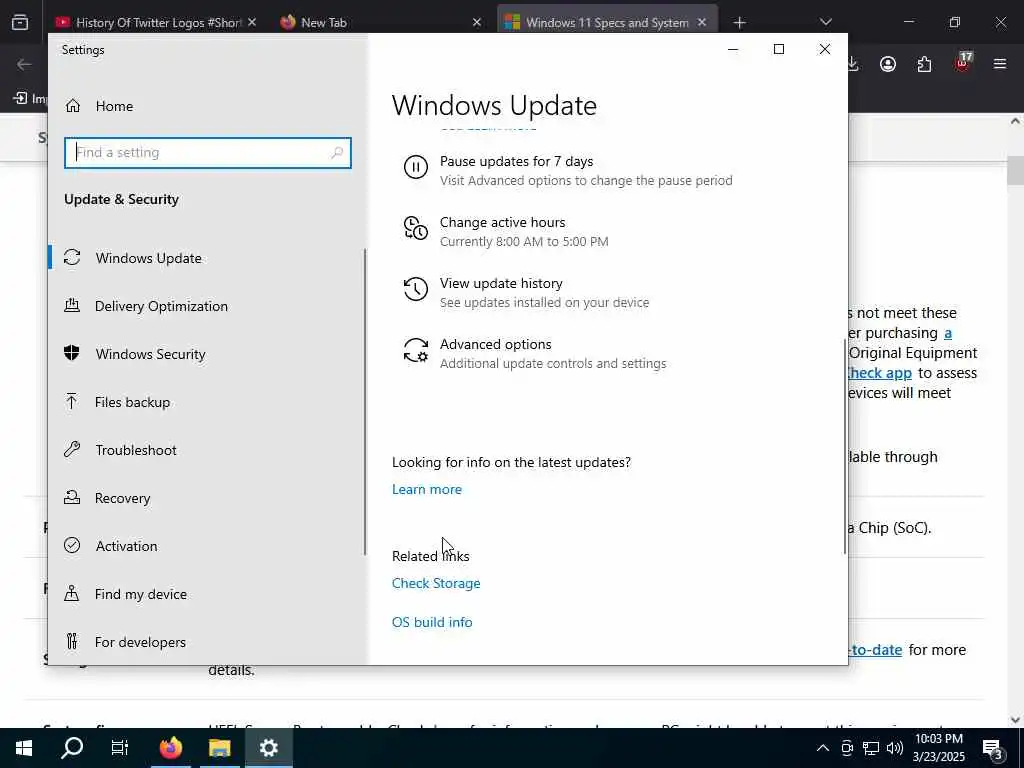Screen dimensions: 1024x768
Task: Open the list all tabs dropdown
Action: [x=825, y=22]
